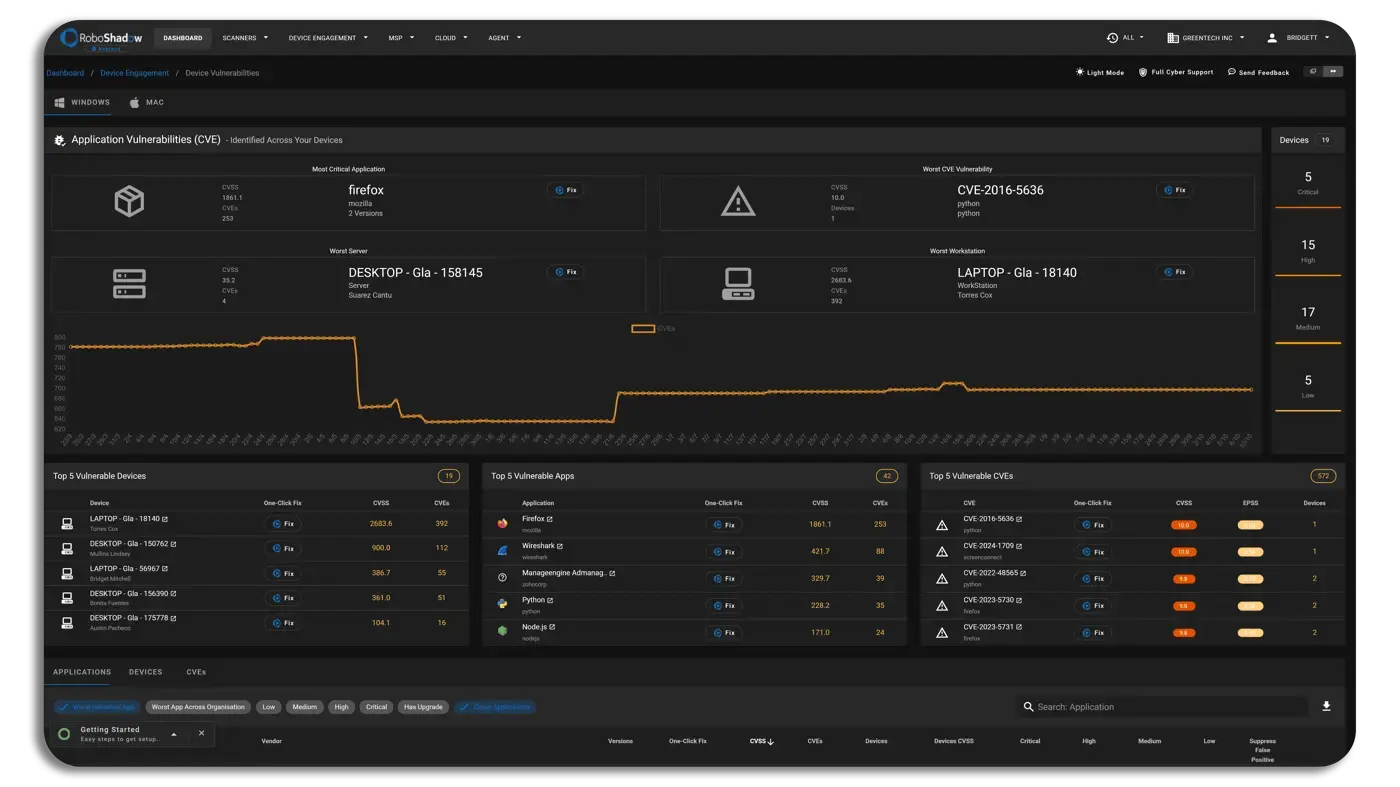This screenshot has height=787, width=1400.
Task: Select the Applications tab
Action: [x=82, y=672]
